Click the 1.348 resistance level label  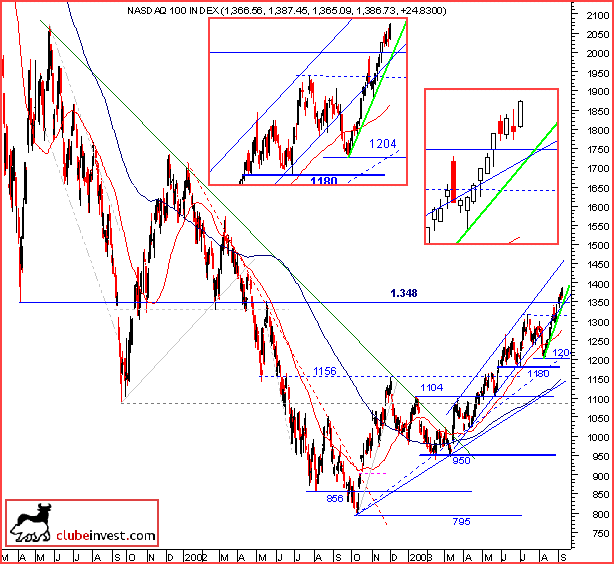pos(404,293)
